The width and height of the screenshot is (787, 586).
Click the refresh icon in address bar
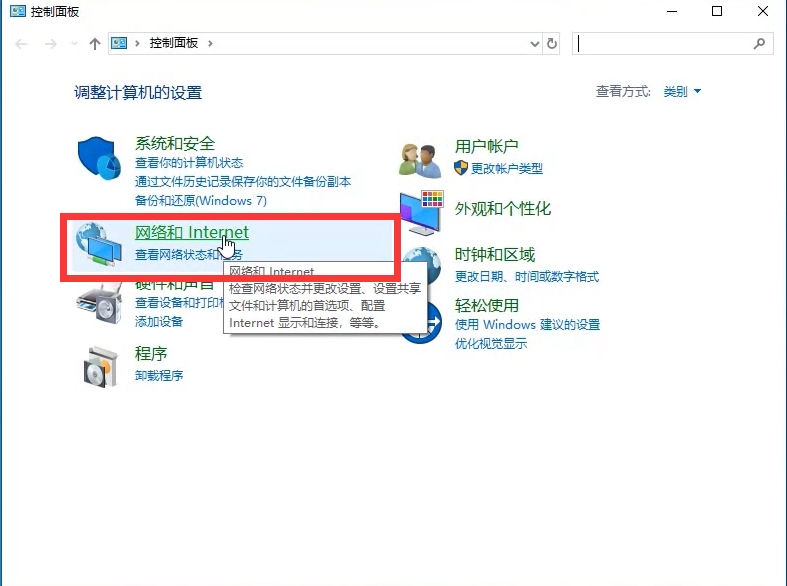(x=552, y=44)
